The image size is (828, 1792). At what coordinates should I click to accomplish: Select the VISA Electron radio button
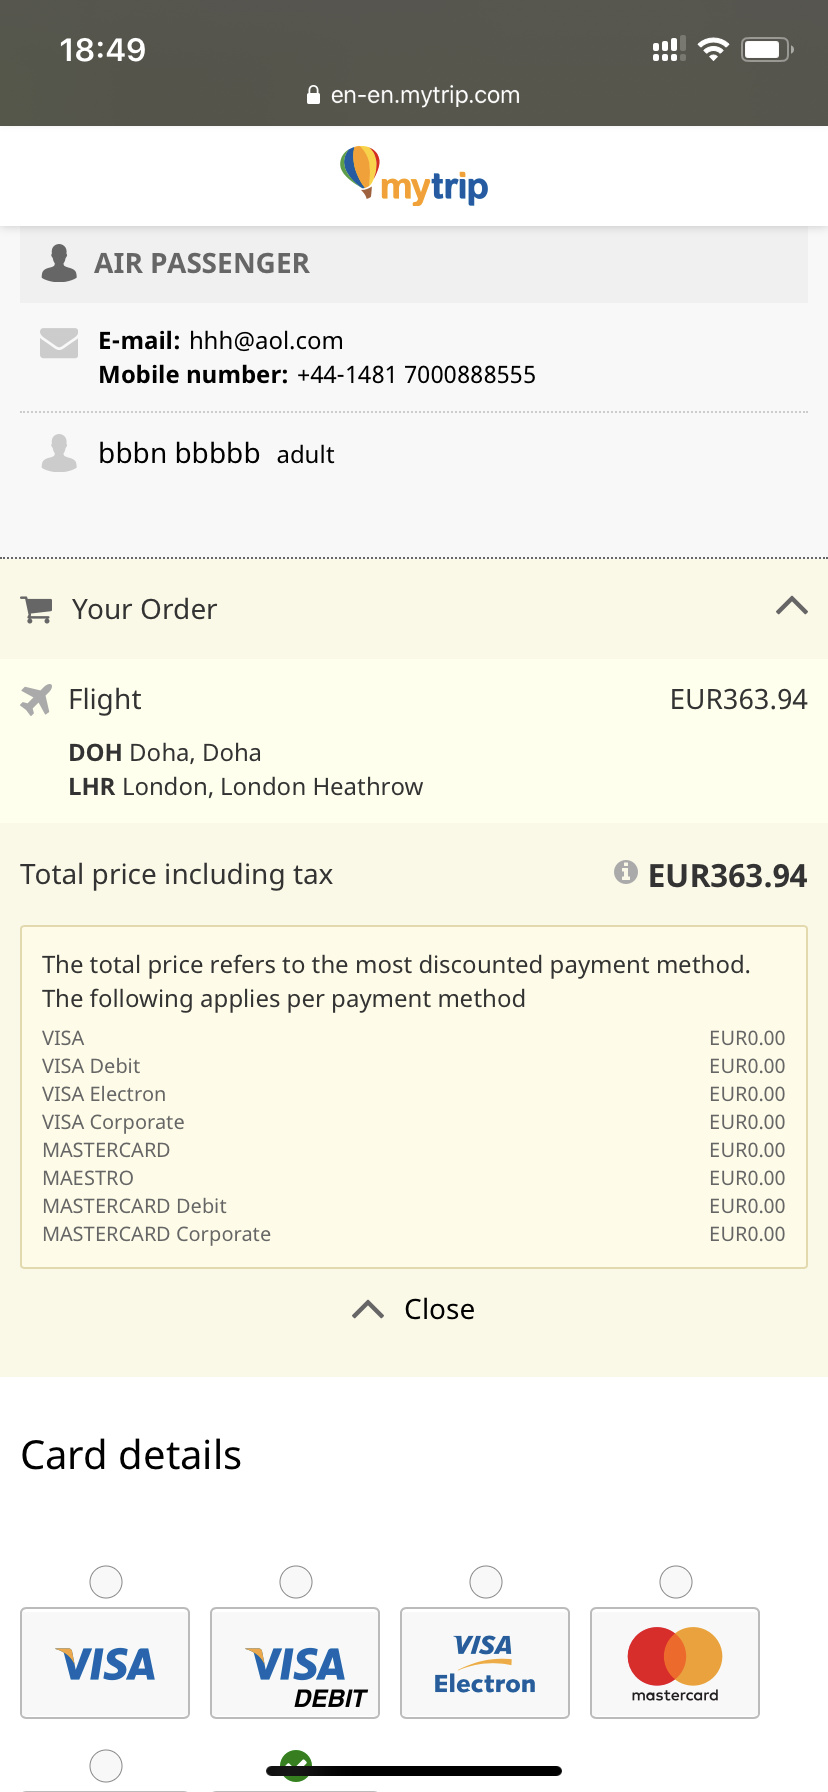click(486, 1582)
